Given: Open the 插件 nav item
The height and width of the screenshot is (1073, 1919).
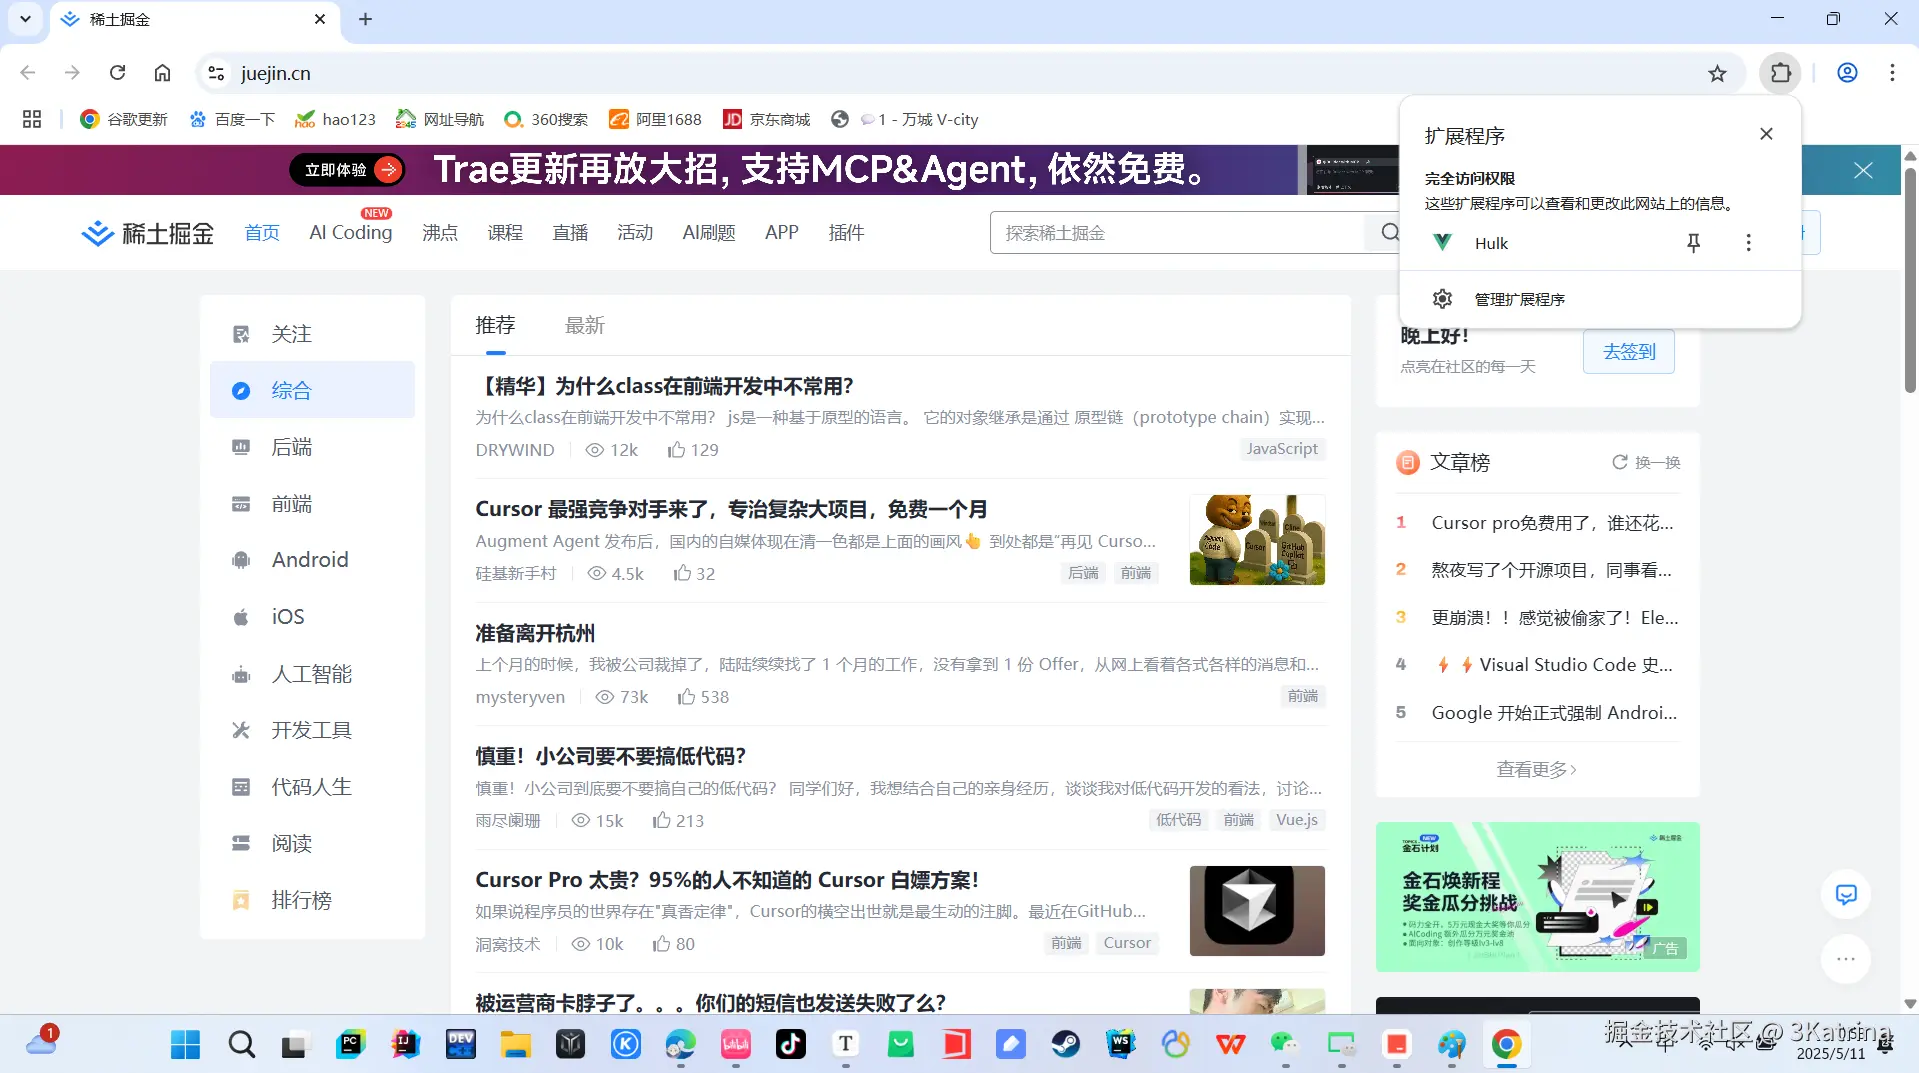Looking at the screenshot, I should (x=846, y=233).
